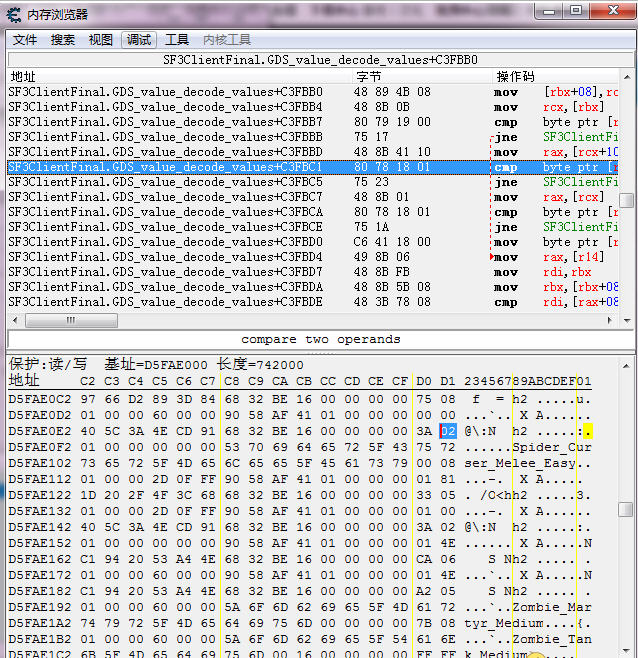Image resolution: width=638 pixels, height=658 pixels.
Task: Click the 'compare two operands' description bar
Action: point(321,339)
